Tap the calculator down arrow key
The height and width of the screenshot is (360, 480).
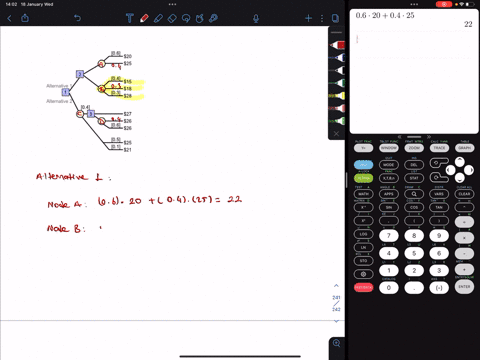(x=460, y=178)
